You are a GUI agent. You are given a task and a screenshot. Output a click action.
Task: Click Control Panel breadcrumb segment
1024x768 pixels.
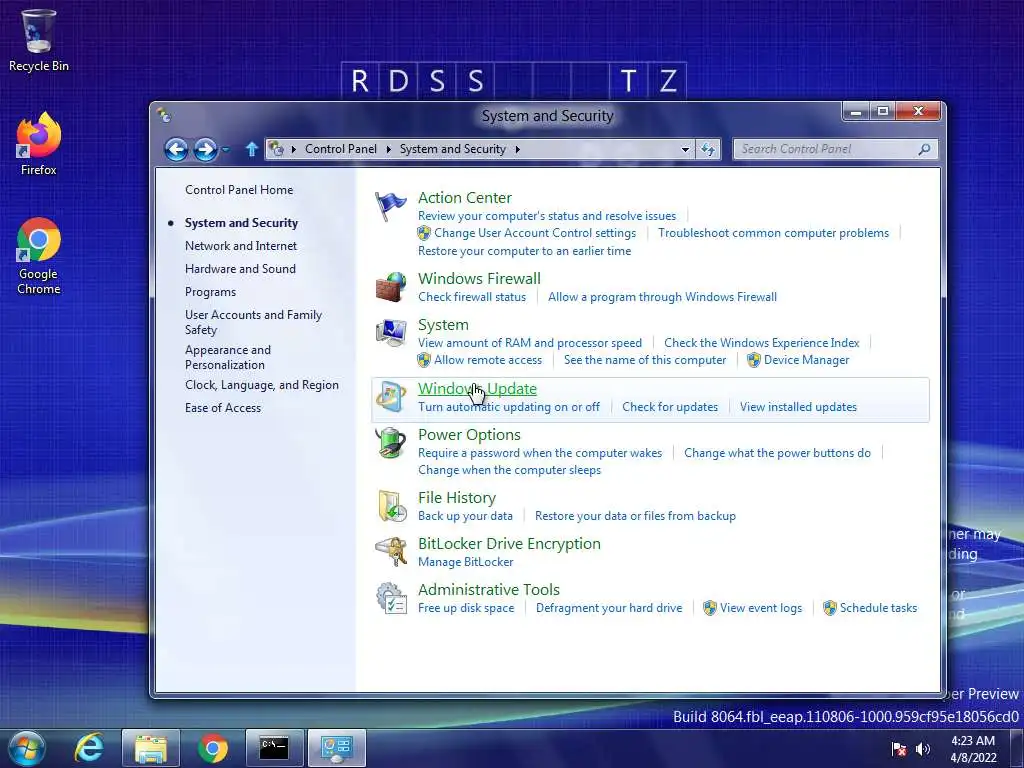(341, 149)
